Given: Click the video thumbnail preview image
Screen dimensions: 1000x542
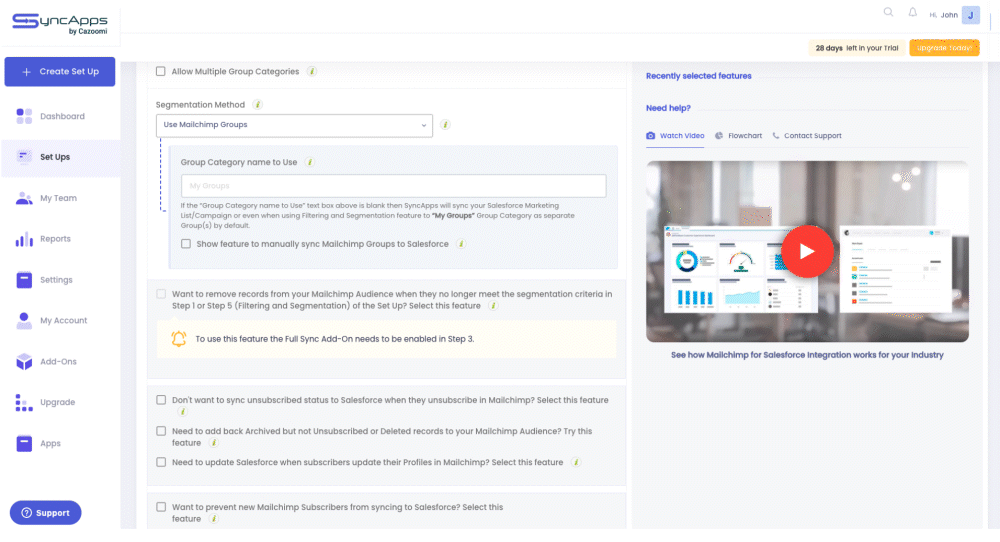Looking at the screenshot, I should (807, 251).
